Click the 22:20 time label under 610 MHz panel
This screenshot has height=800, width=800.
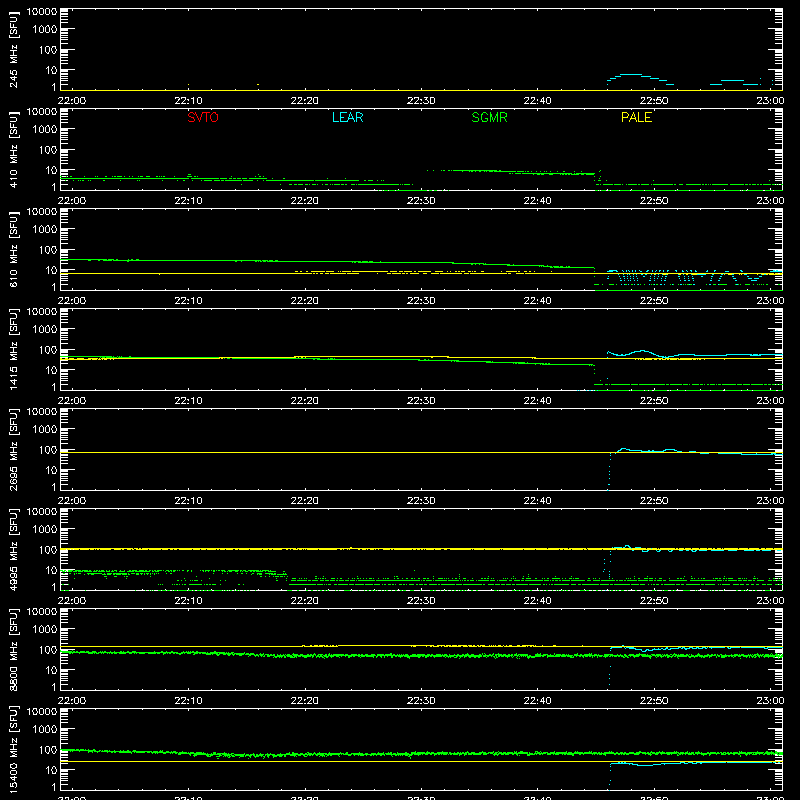305,301
